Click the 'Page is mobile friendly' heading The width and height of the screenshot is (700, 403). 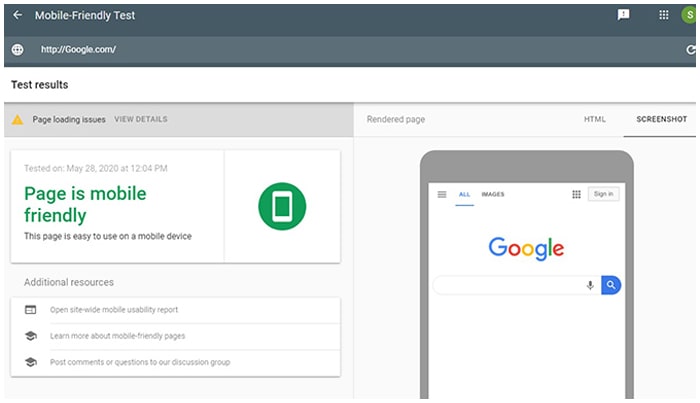85,204
